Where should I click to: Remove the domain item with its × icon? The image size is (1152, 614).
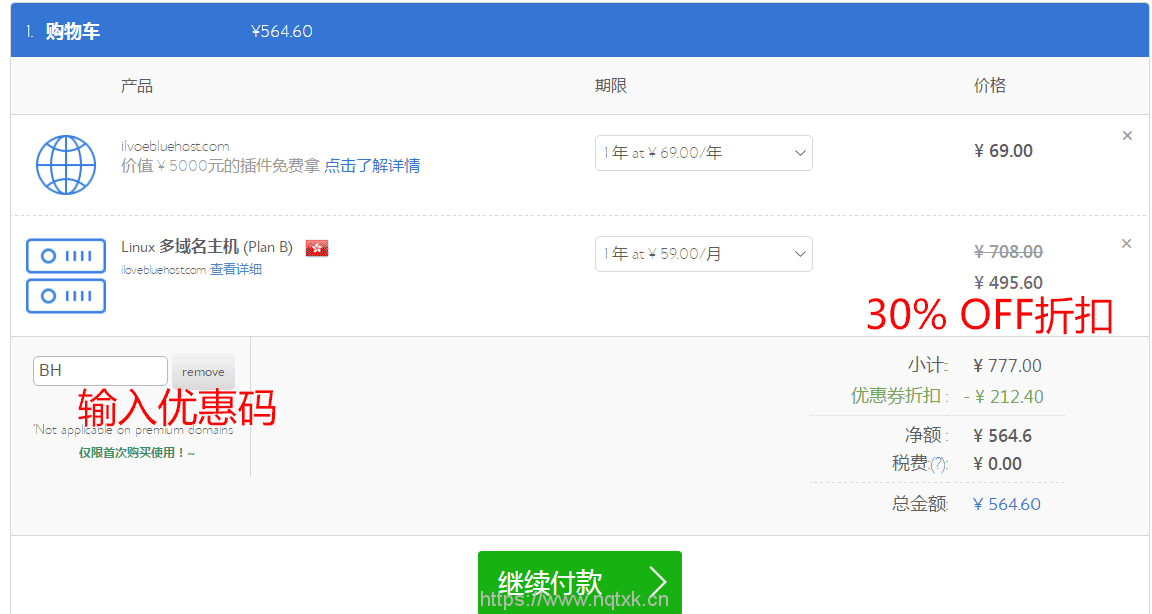click(1127, 136)
